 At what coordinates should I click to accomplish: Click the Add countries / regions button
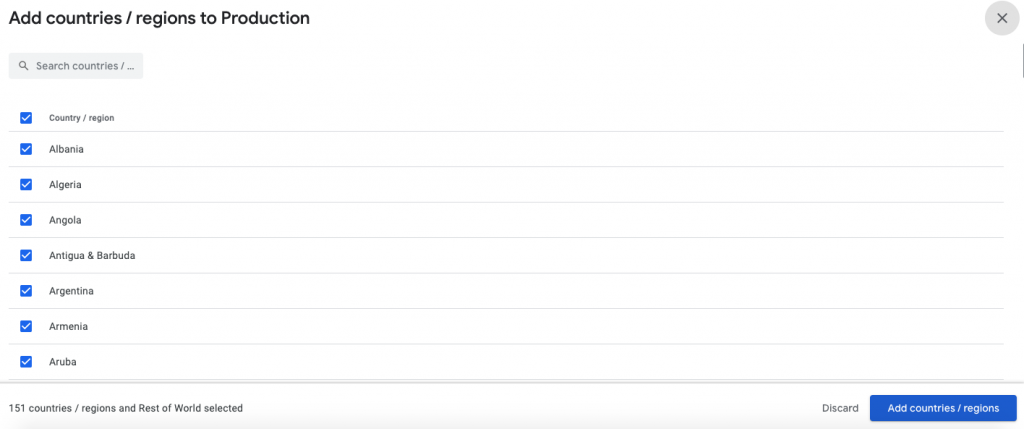[943, 408]
